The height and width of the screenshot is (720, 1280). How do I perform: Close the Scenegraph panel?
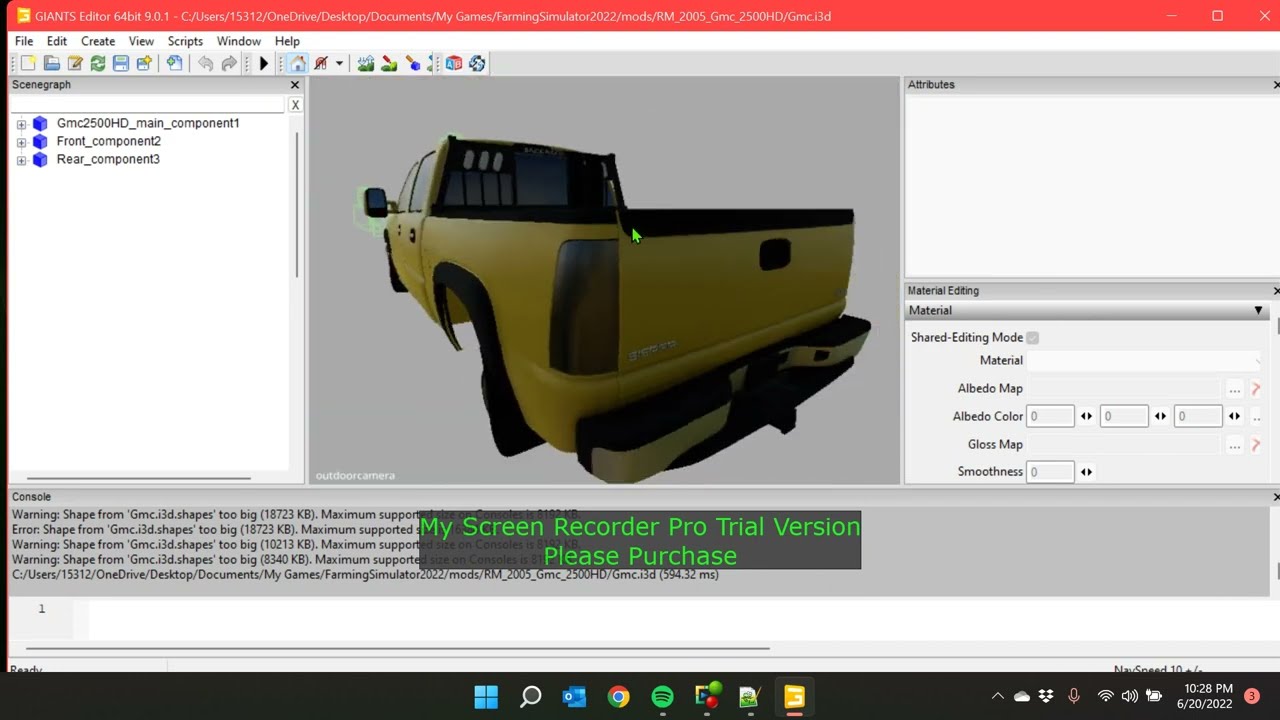(x=295, y=85)
